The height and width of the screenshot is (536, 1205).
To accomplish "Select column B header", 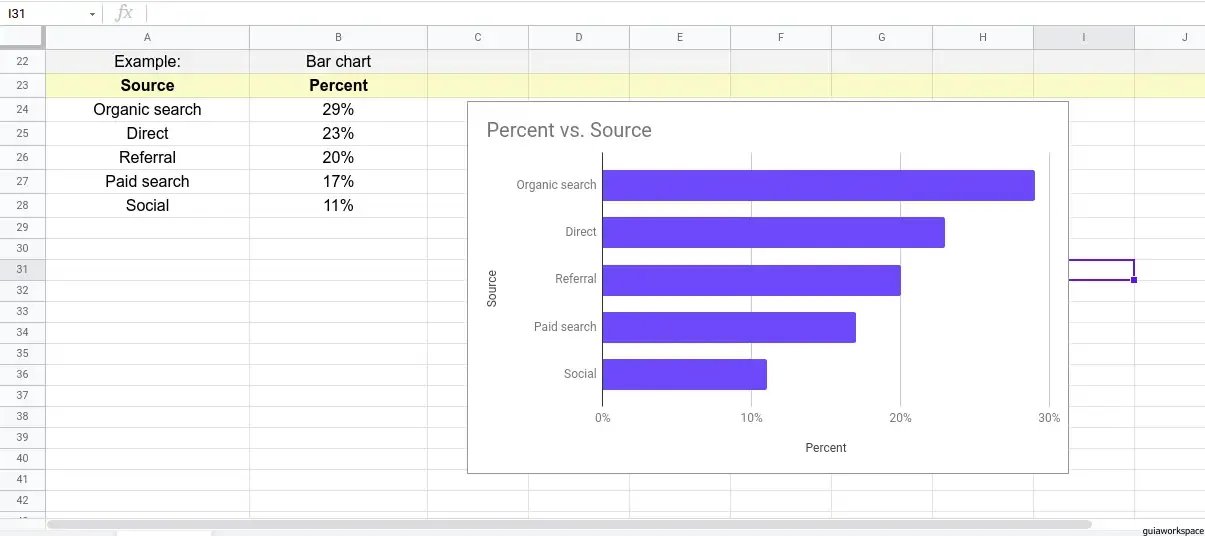I will click(338, 37).
